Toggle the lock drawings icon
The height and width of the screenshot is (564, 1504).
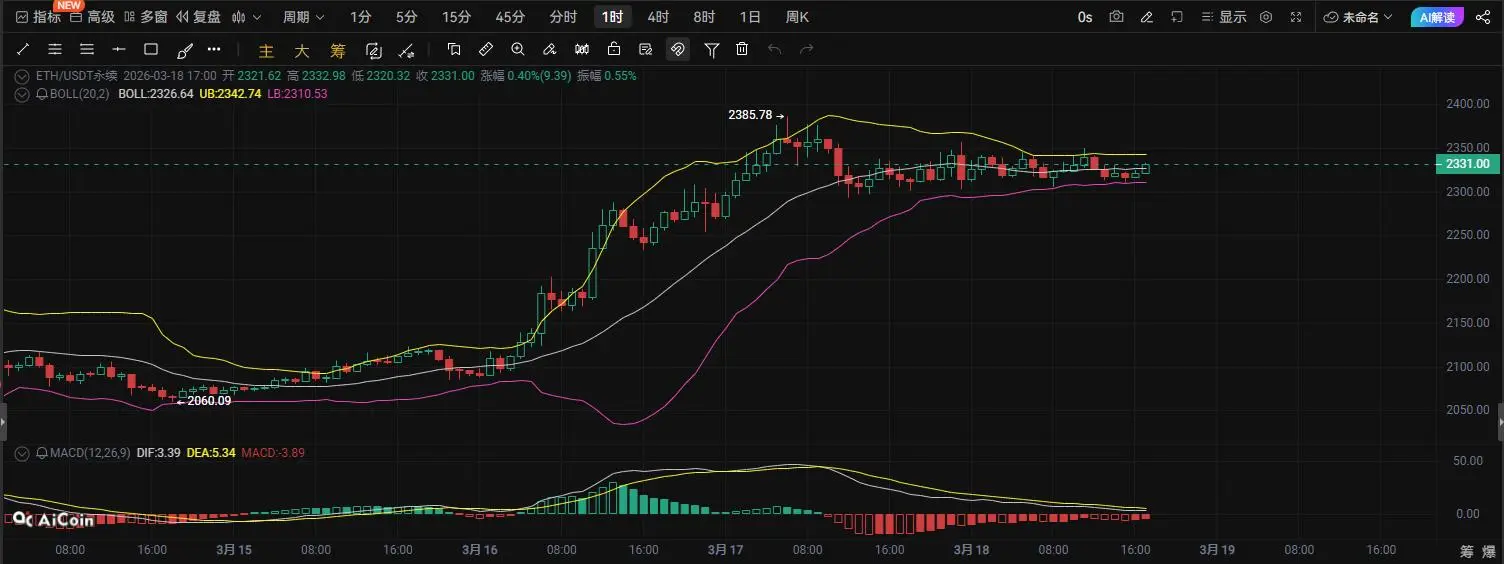[x=614, y=49]
